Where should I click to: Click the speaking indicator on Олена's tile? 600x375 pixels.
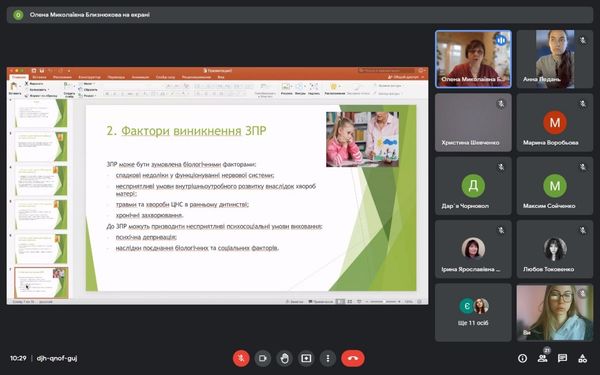pyautogui.click(x=501, y=40)
